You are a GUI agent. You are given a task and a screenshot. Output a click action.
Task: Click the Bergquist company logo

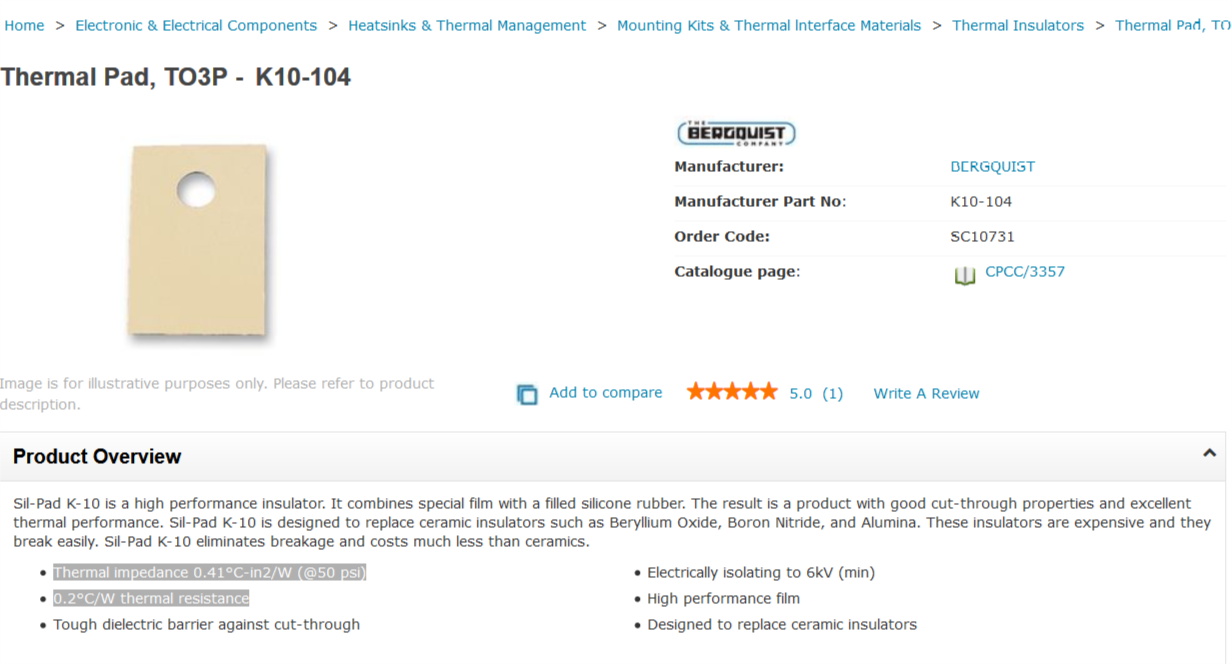point(736,133)
